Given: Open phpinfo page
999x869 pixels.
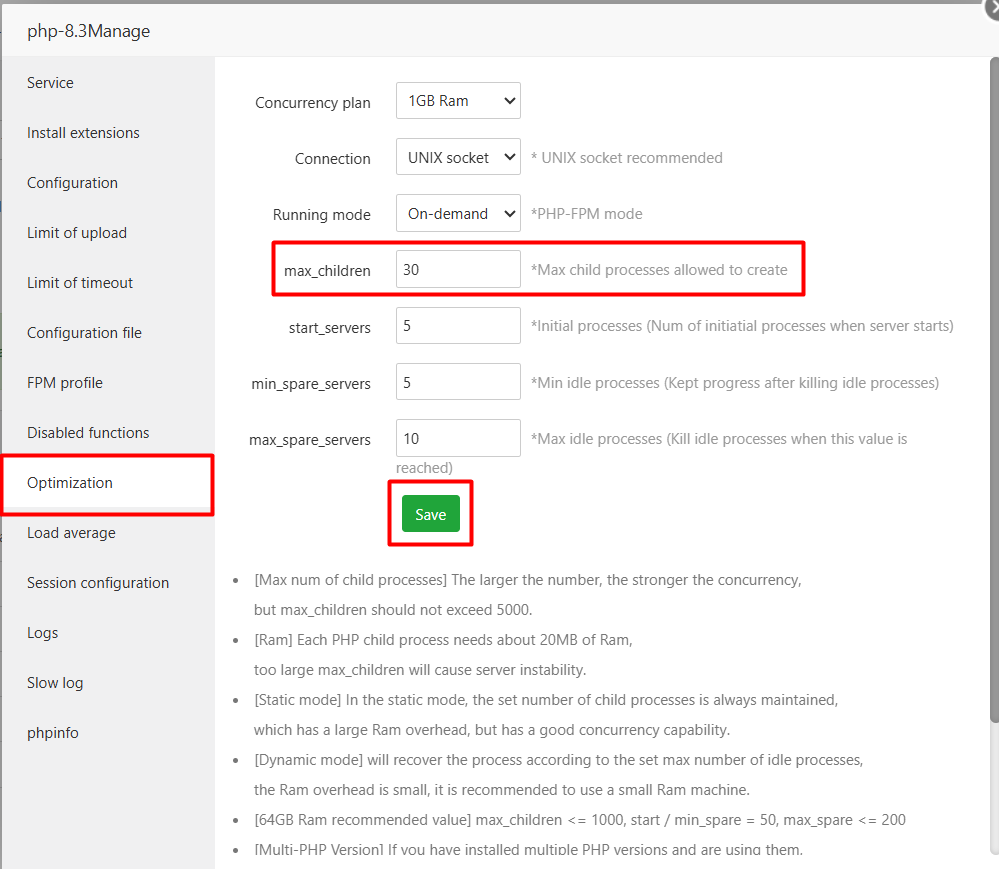Looking at the screenshot, I should click(53, 733).
